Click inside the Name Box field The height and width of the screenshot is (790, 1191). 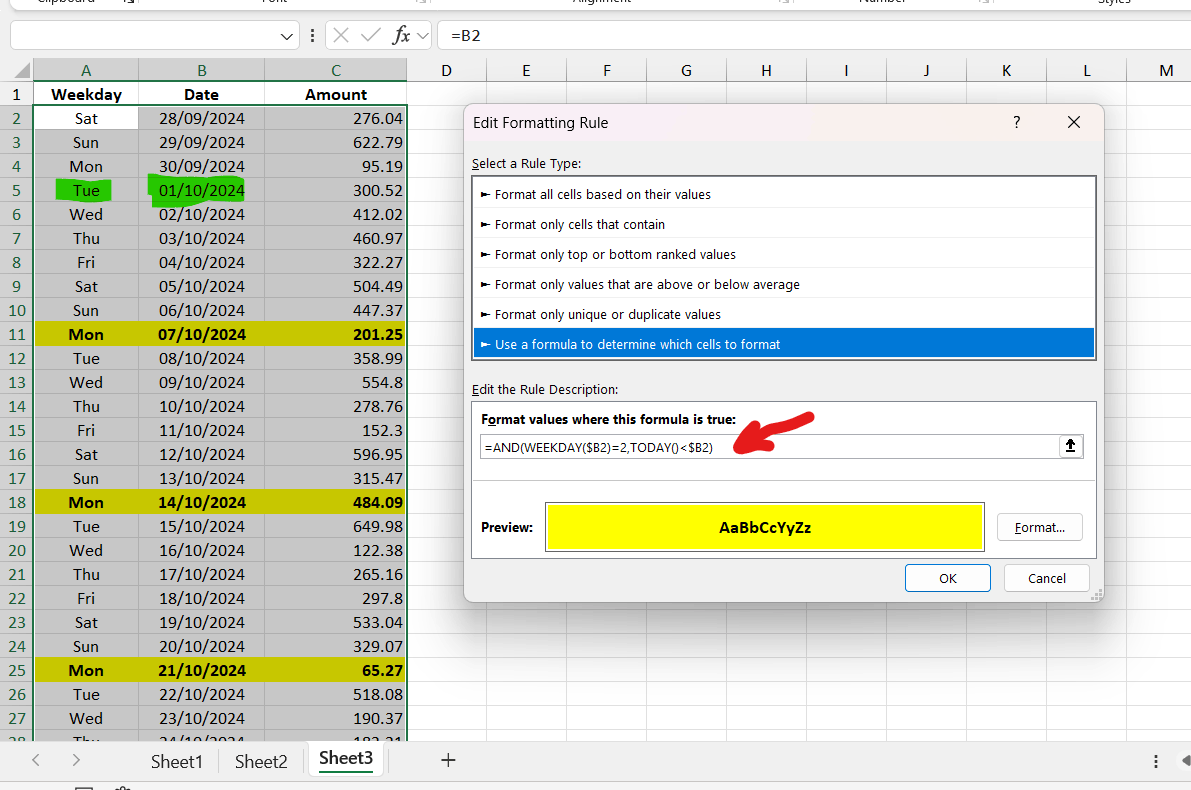144,36
